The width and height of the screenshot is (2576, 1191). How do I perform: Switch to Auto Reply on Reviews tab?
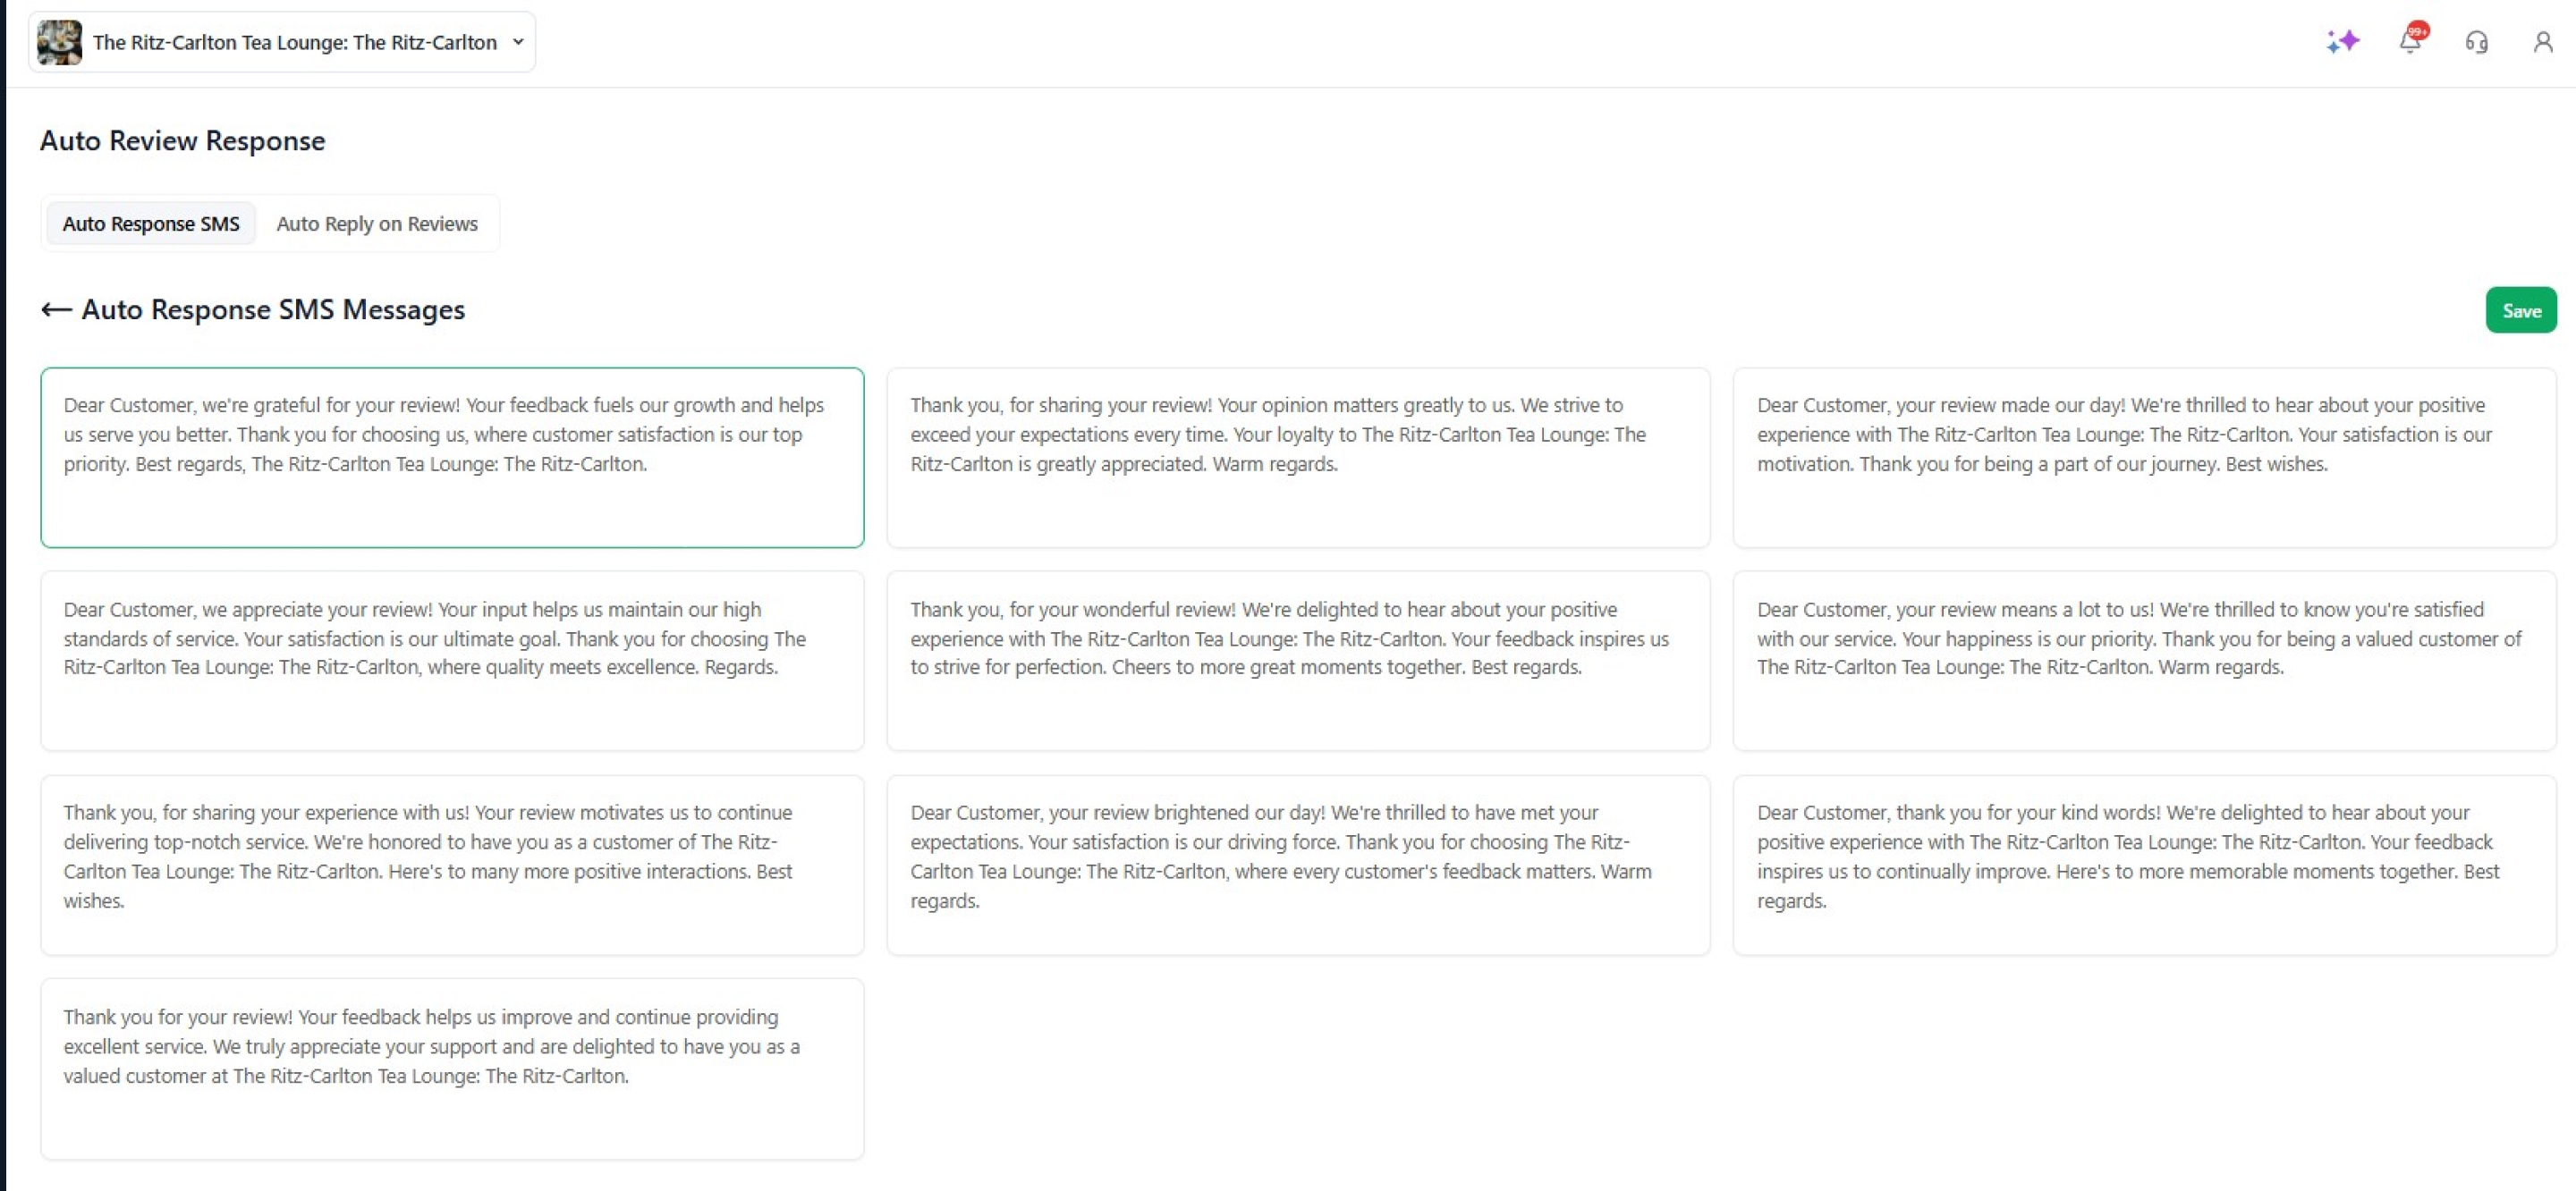coord(377,224)
